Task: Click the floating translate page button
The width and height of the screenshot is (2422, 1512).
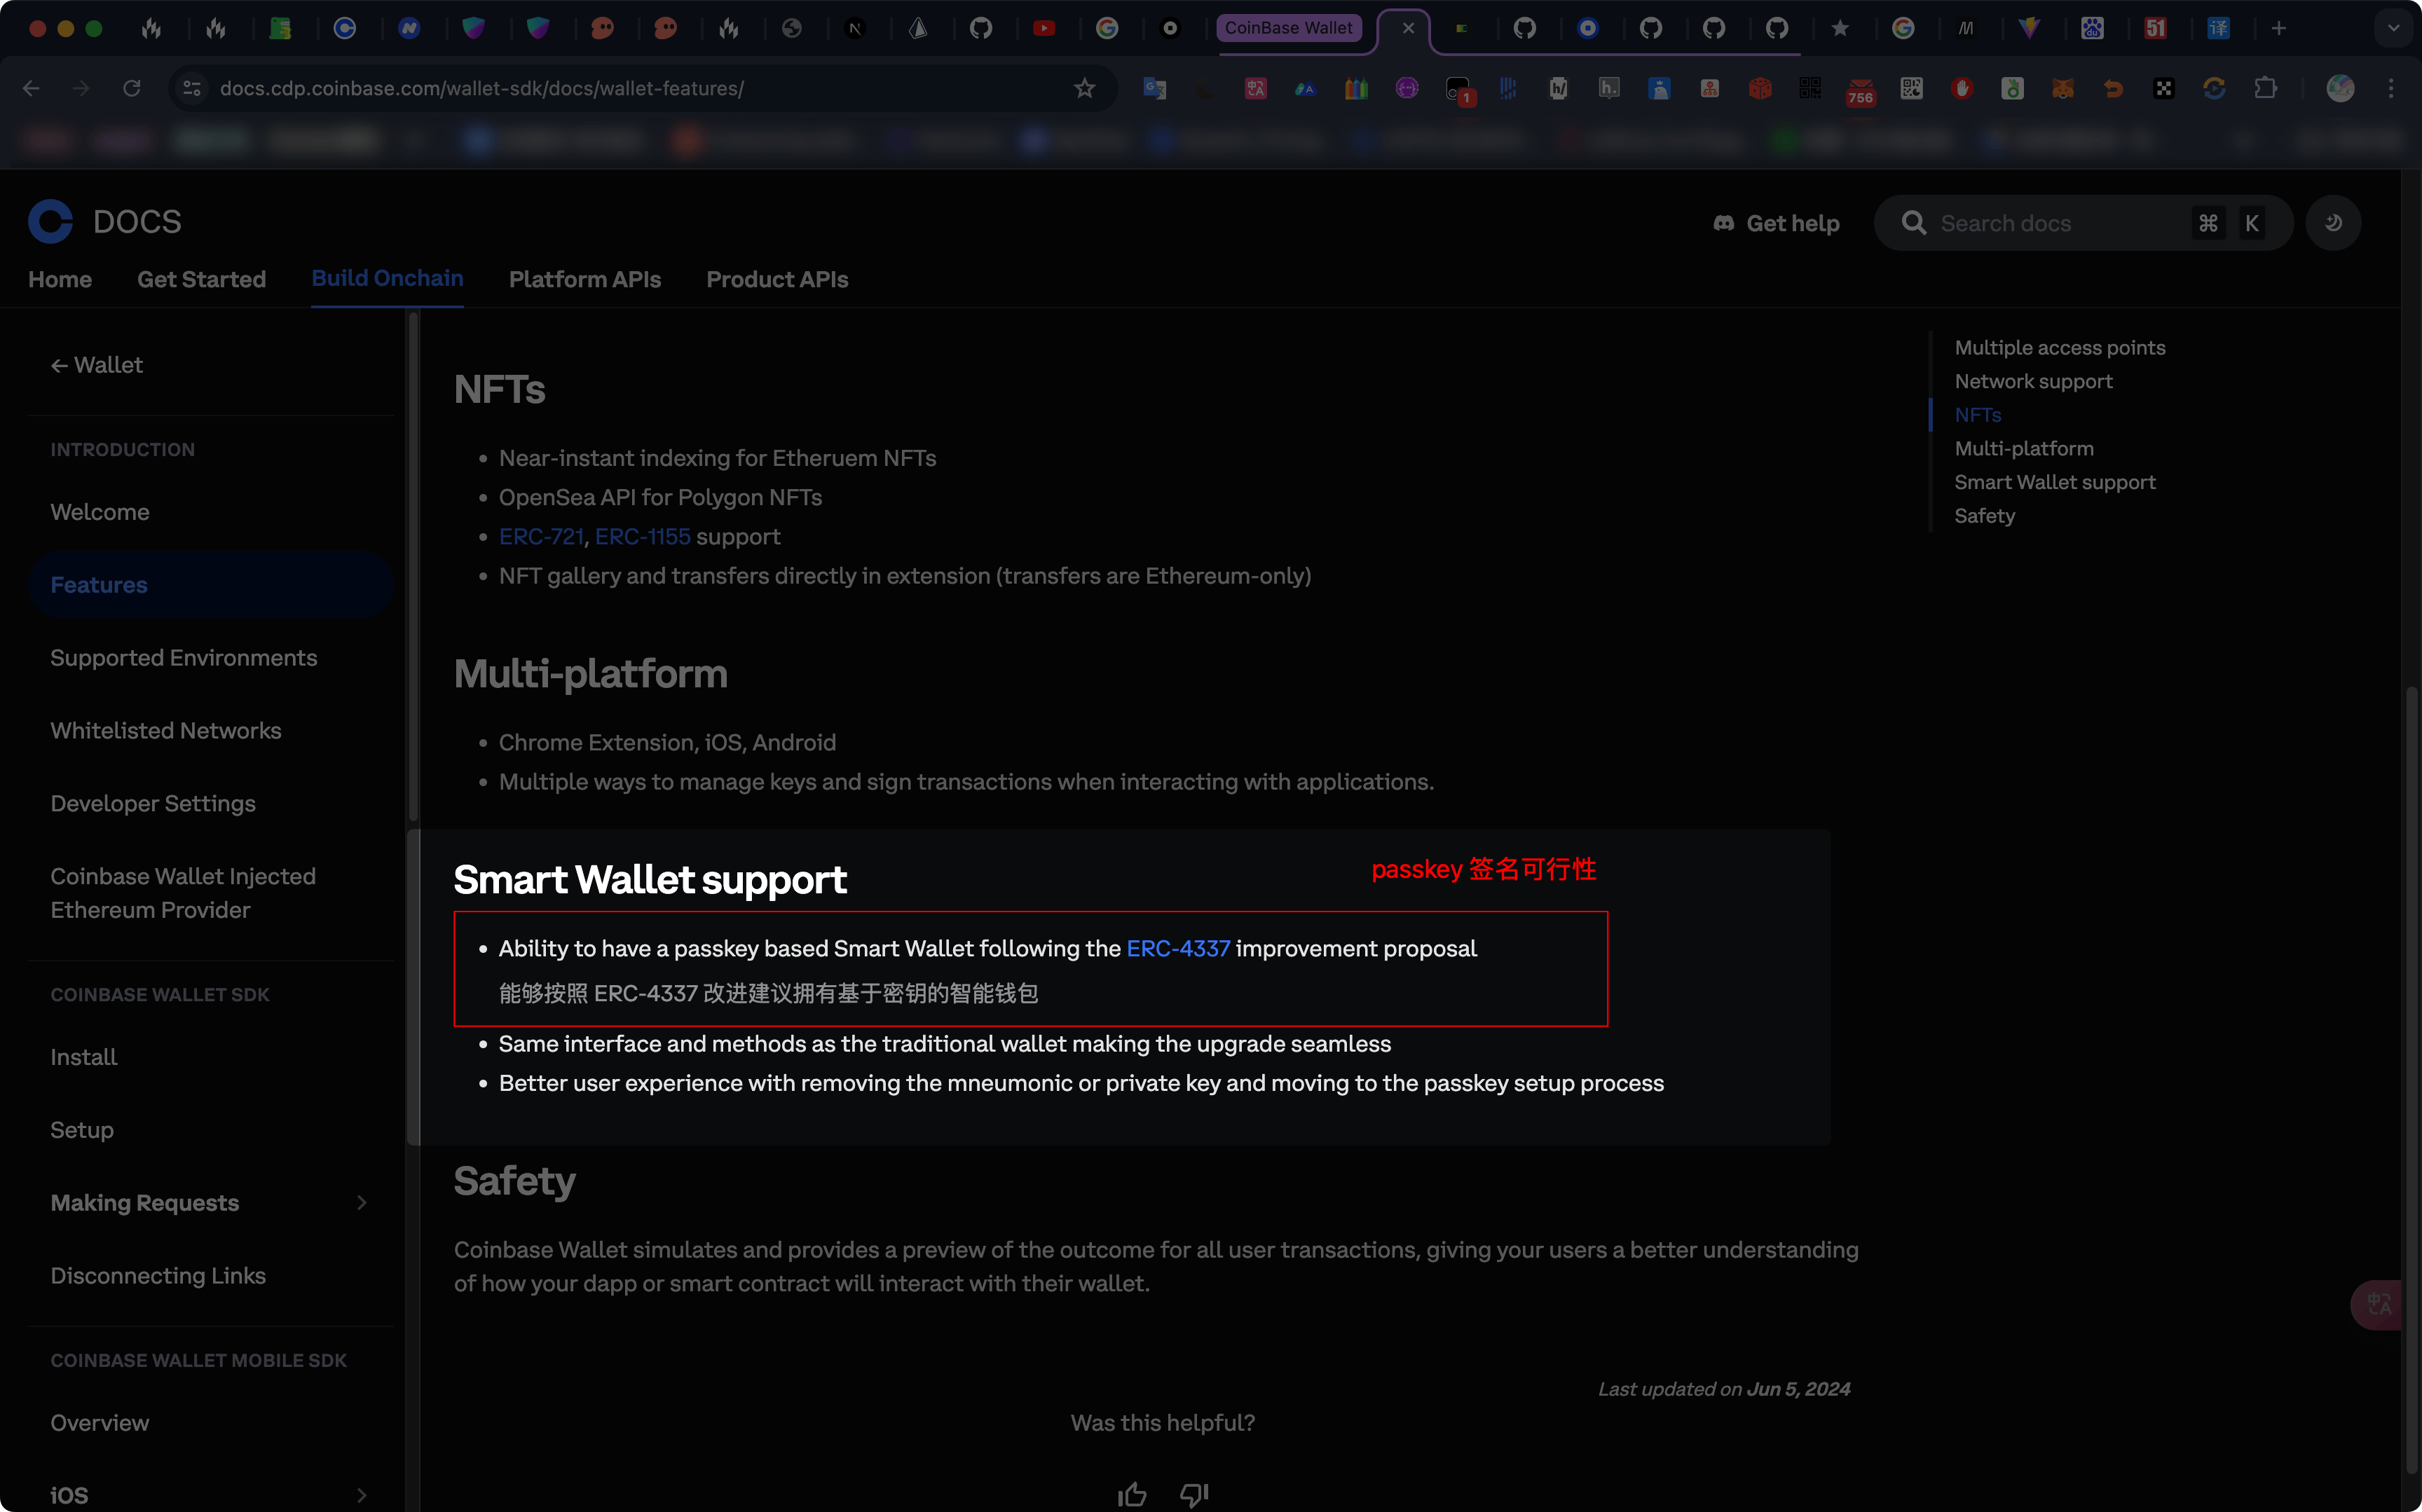Action: pyautogui.click(x=2378, y=1304)
